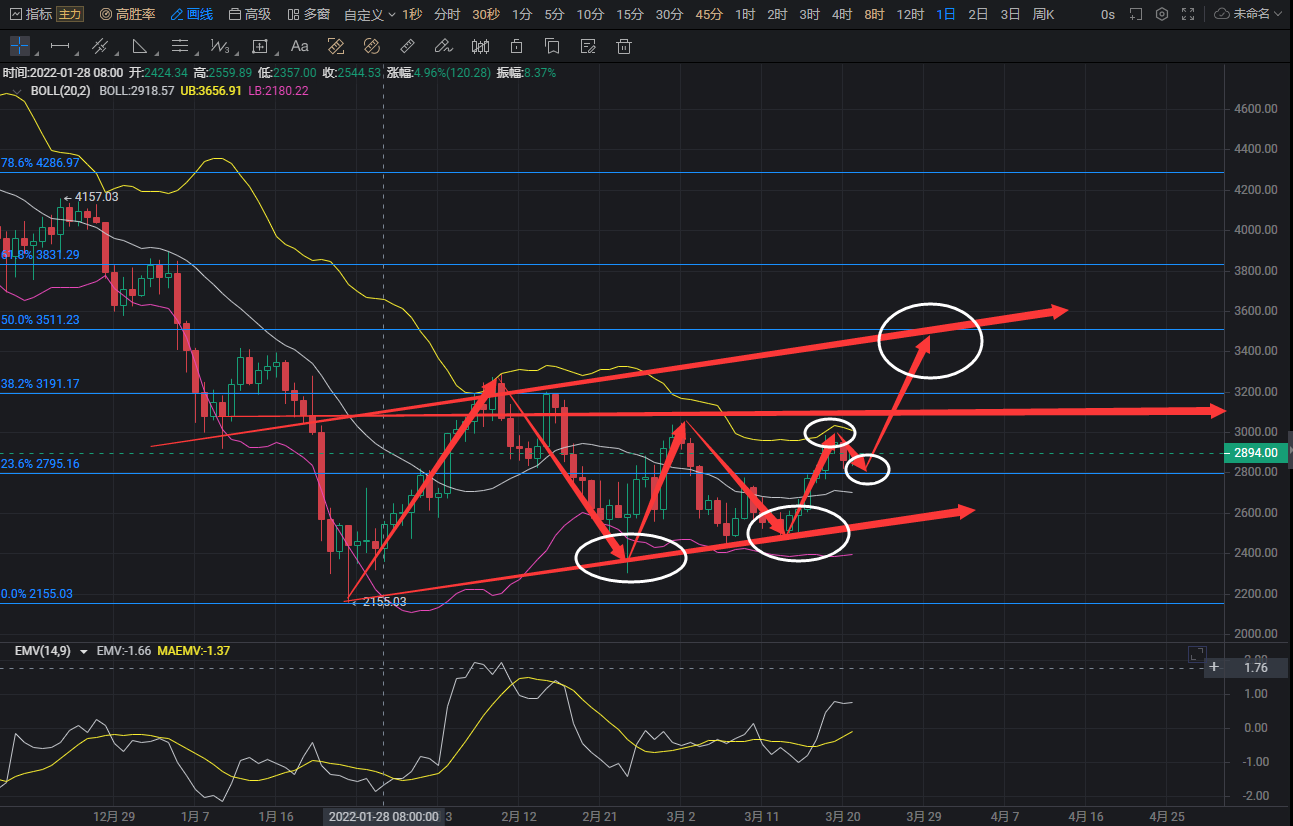Choose the Aa text annotation tool
This screenshot has width=1293, height=826.
coord(299,46)
